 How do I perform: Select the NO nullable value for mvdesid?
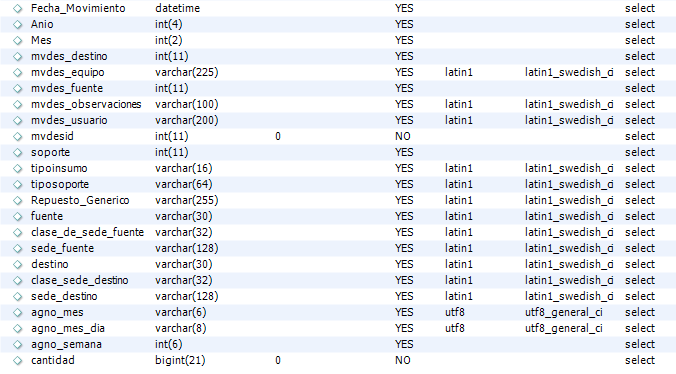pos(403,136)
